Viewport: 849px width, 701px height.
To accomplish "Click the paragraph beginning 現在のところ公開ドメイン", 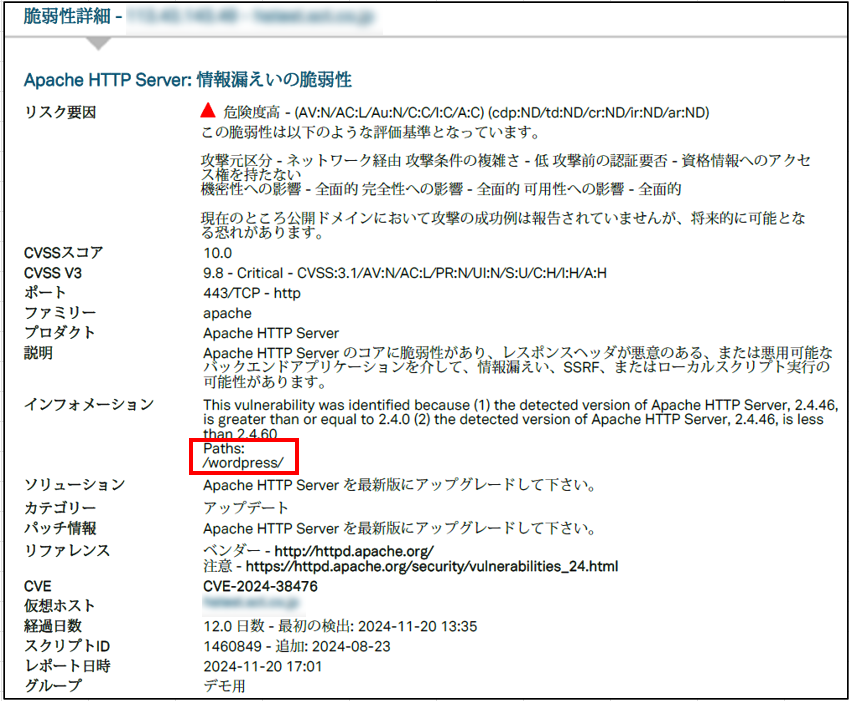I will (504, 225).
